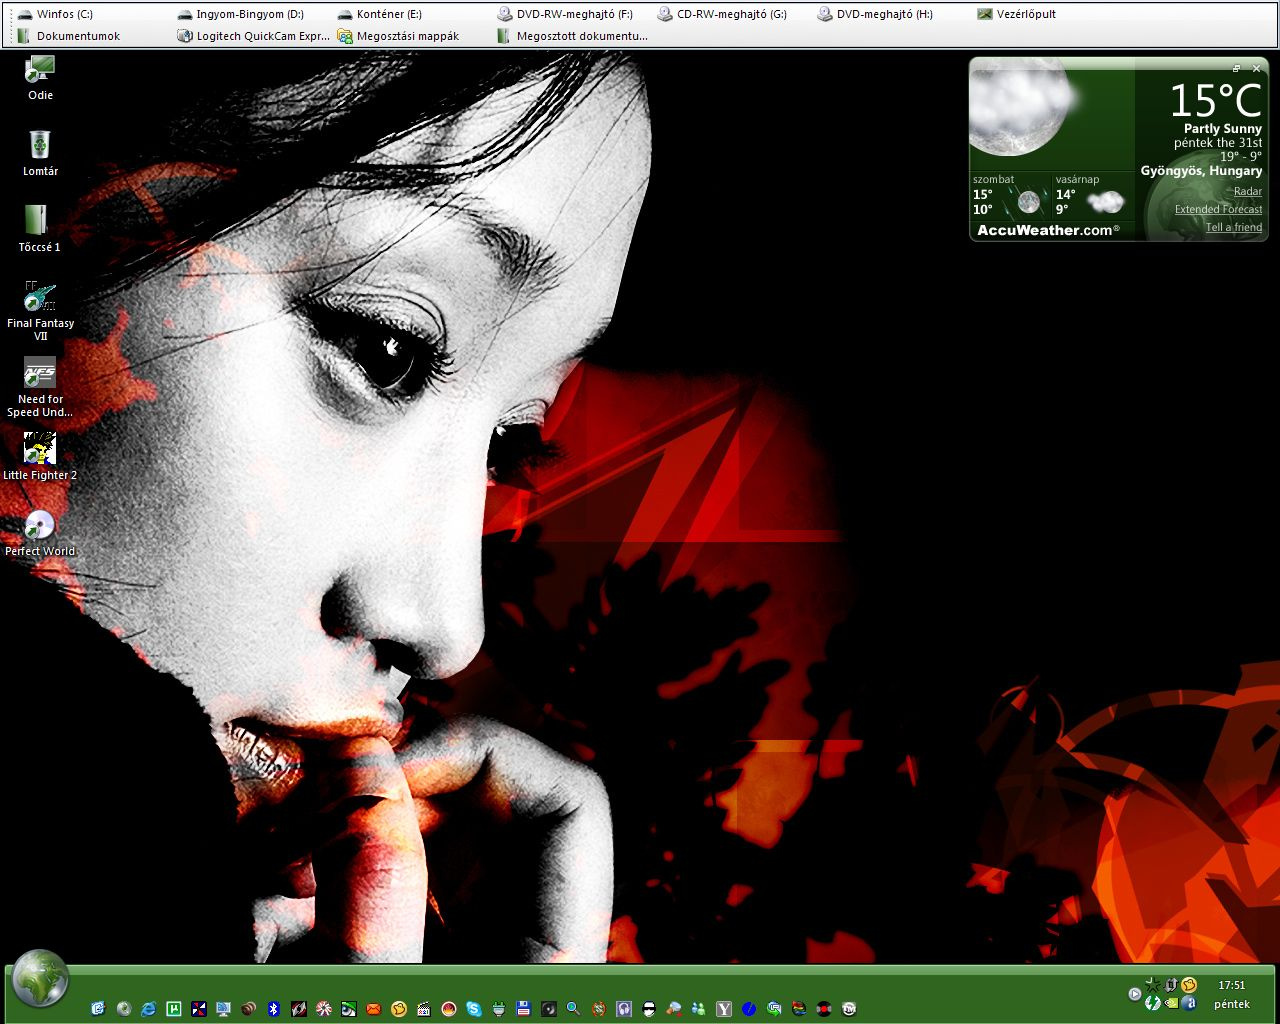Launch red-white pinwheel icon

point(323,1009)
